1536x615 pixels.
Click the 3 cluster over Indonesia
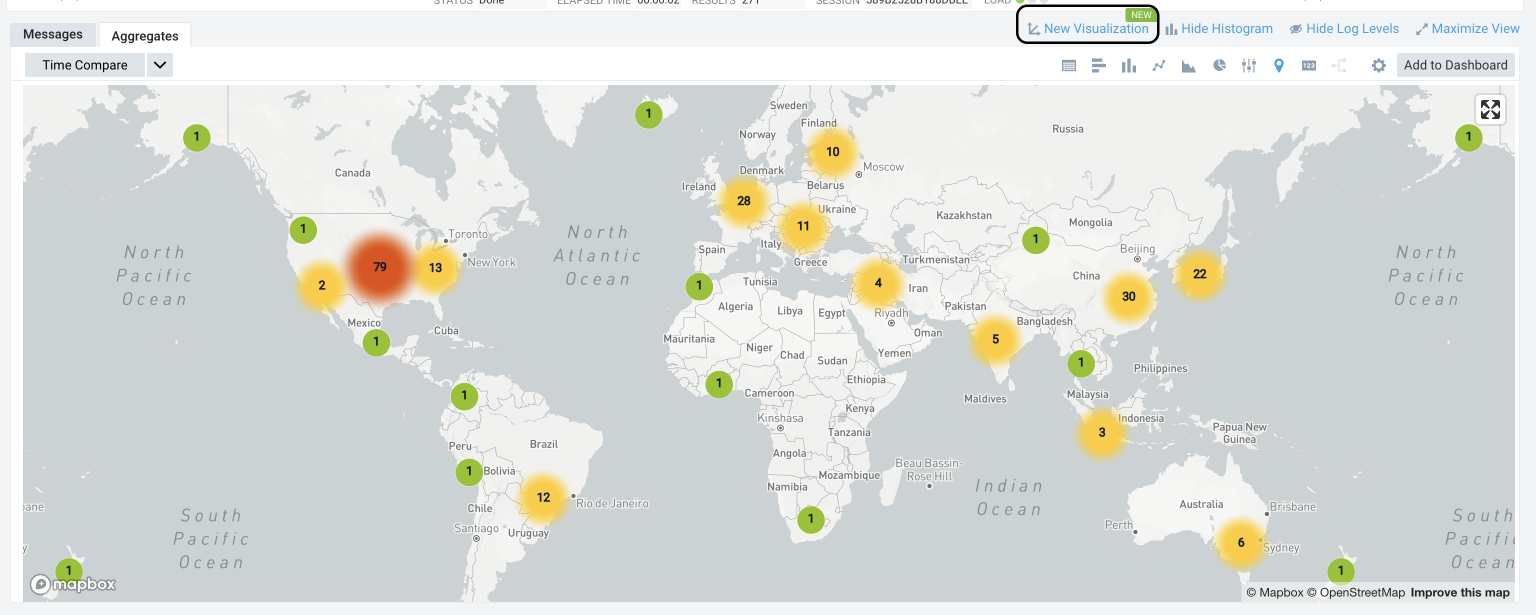tap(1102, 432)
